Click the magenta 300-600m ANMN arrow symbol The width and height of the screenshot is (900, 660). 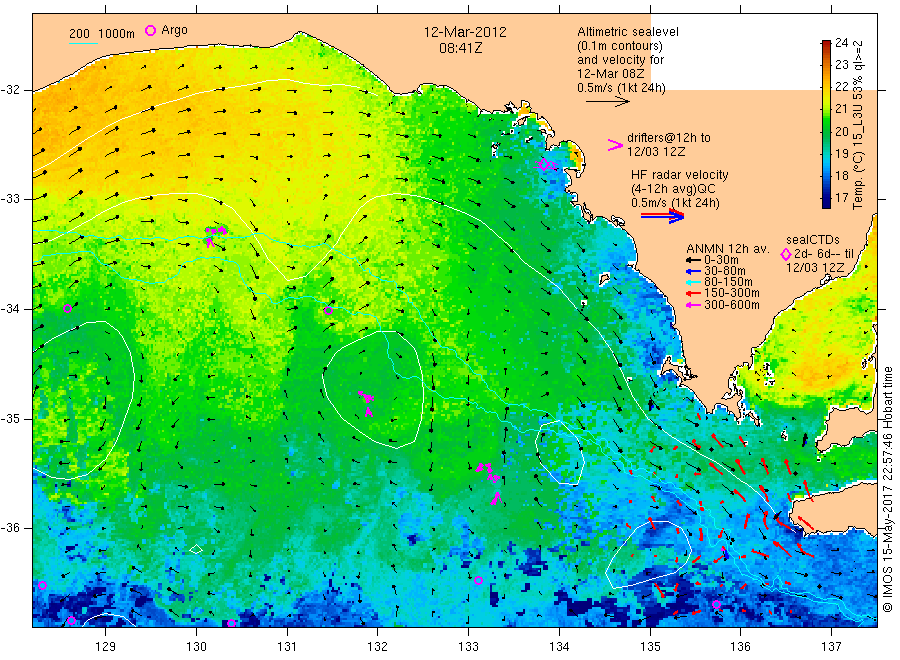click(695, 305)
